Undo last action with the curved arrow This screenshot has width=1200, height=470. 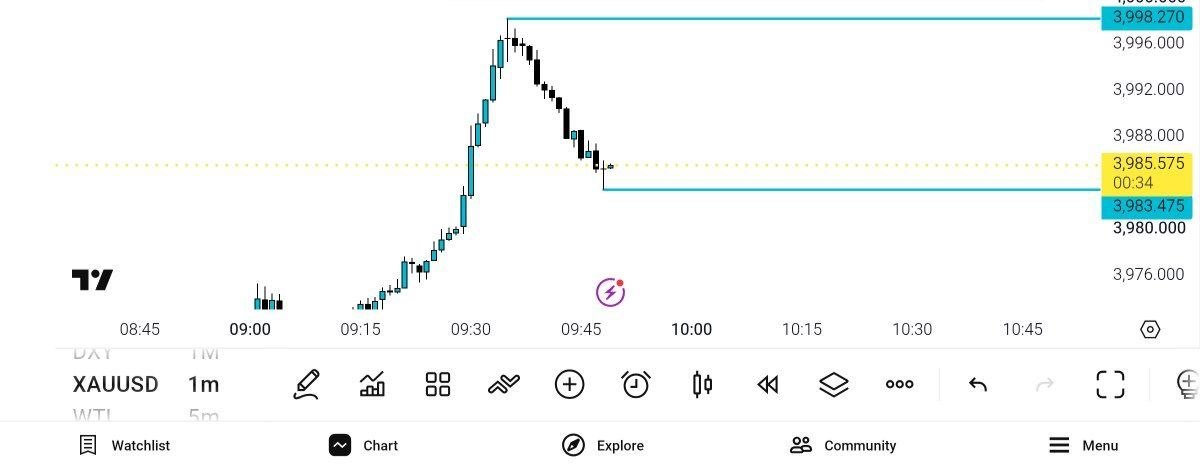tap(978, 384)
